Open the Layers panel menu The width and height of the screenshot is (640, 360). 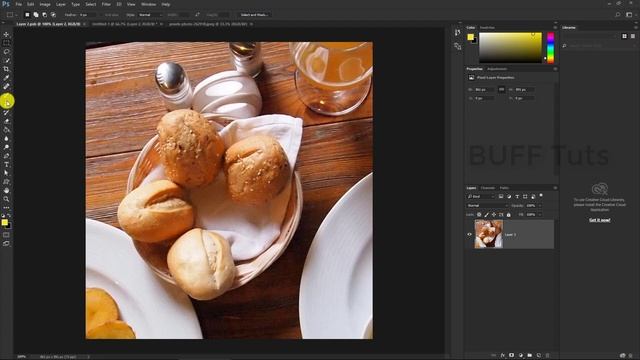[555, 188]
